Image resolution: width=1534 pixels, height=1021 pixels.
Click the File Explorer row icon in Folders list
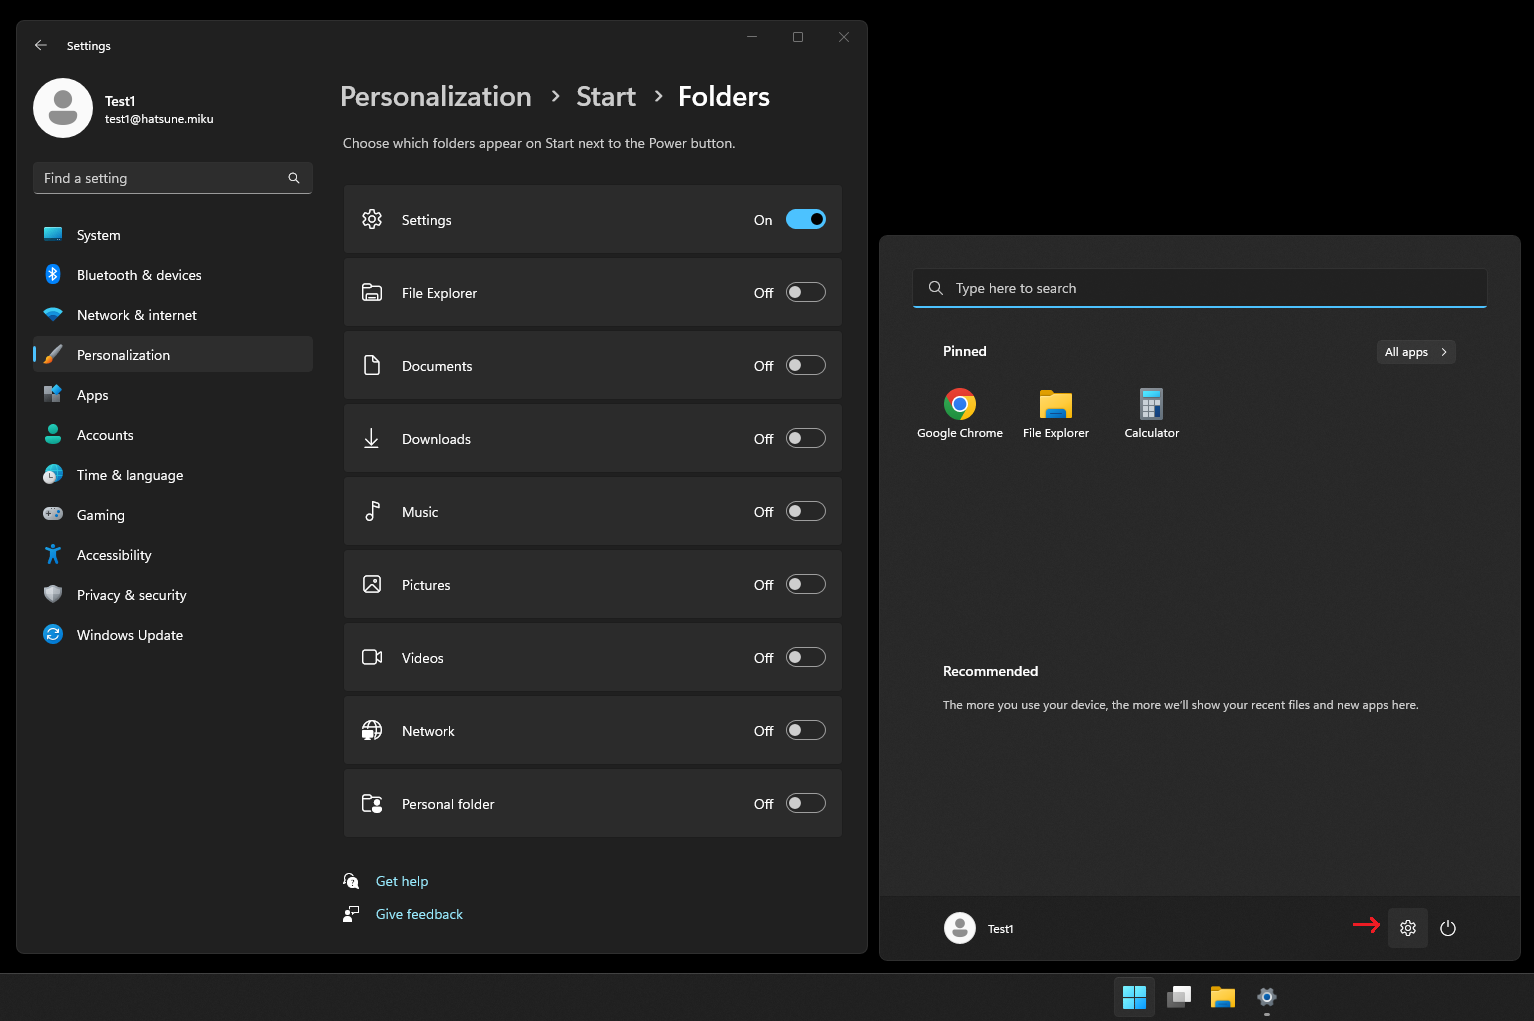[x=372, y=292]
